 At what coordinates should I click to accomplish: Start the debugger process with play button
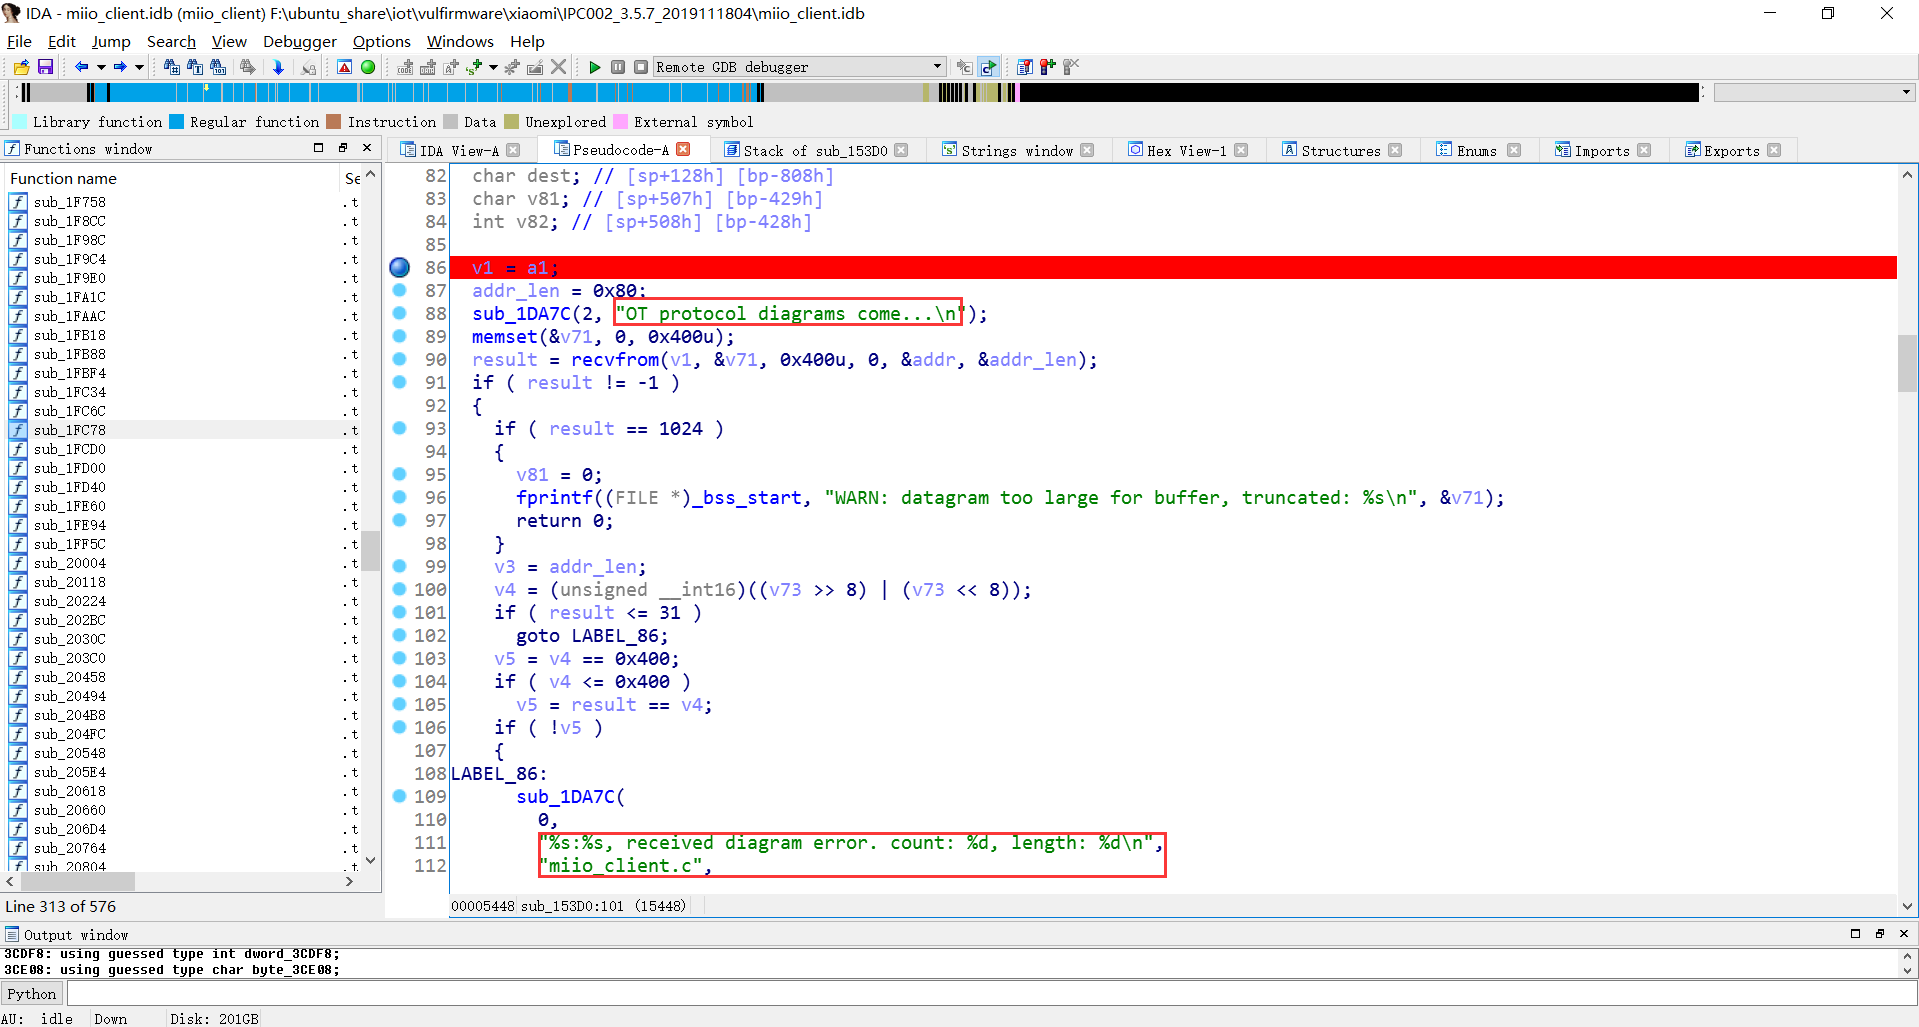595,67
